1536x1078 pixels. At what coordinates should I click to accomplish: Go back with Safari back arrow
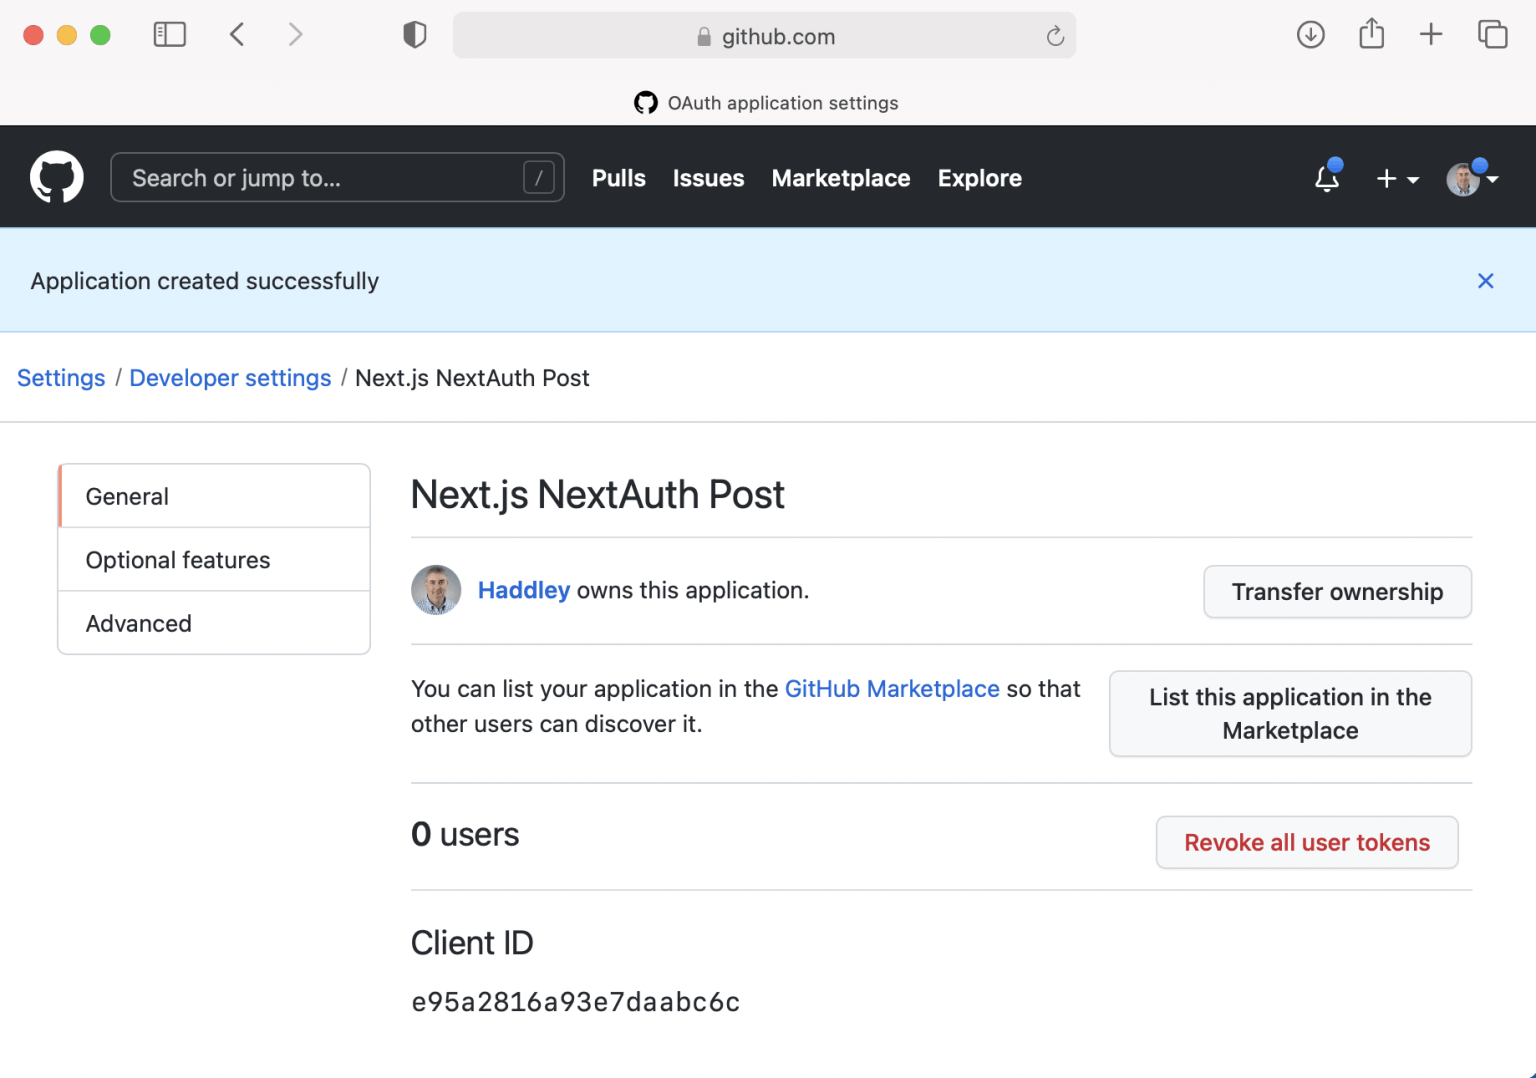tap(237, 35)
